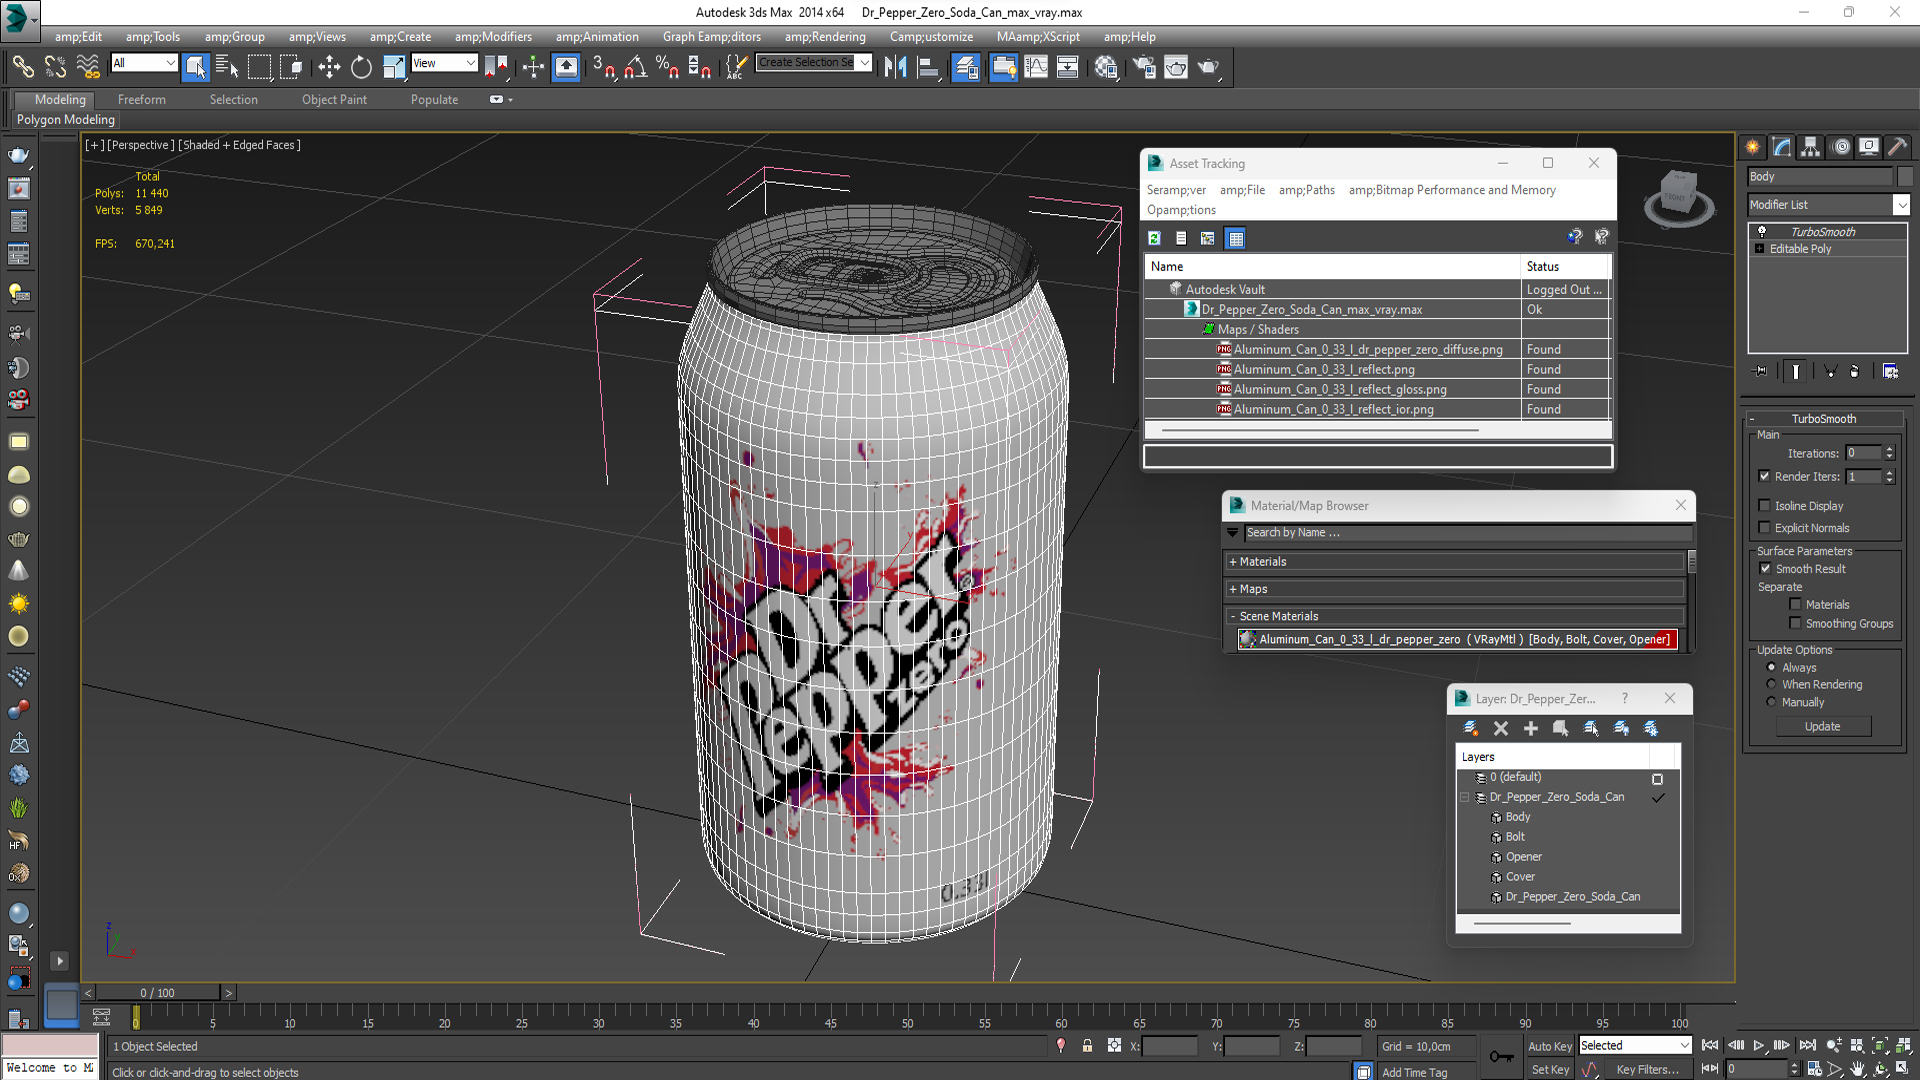Open Paths menu in Asset Tracking
This screenshot has width=1920, height=1080.
(1306, 190)
